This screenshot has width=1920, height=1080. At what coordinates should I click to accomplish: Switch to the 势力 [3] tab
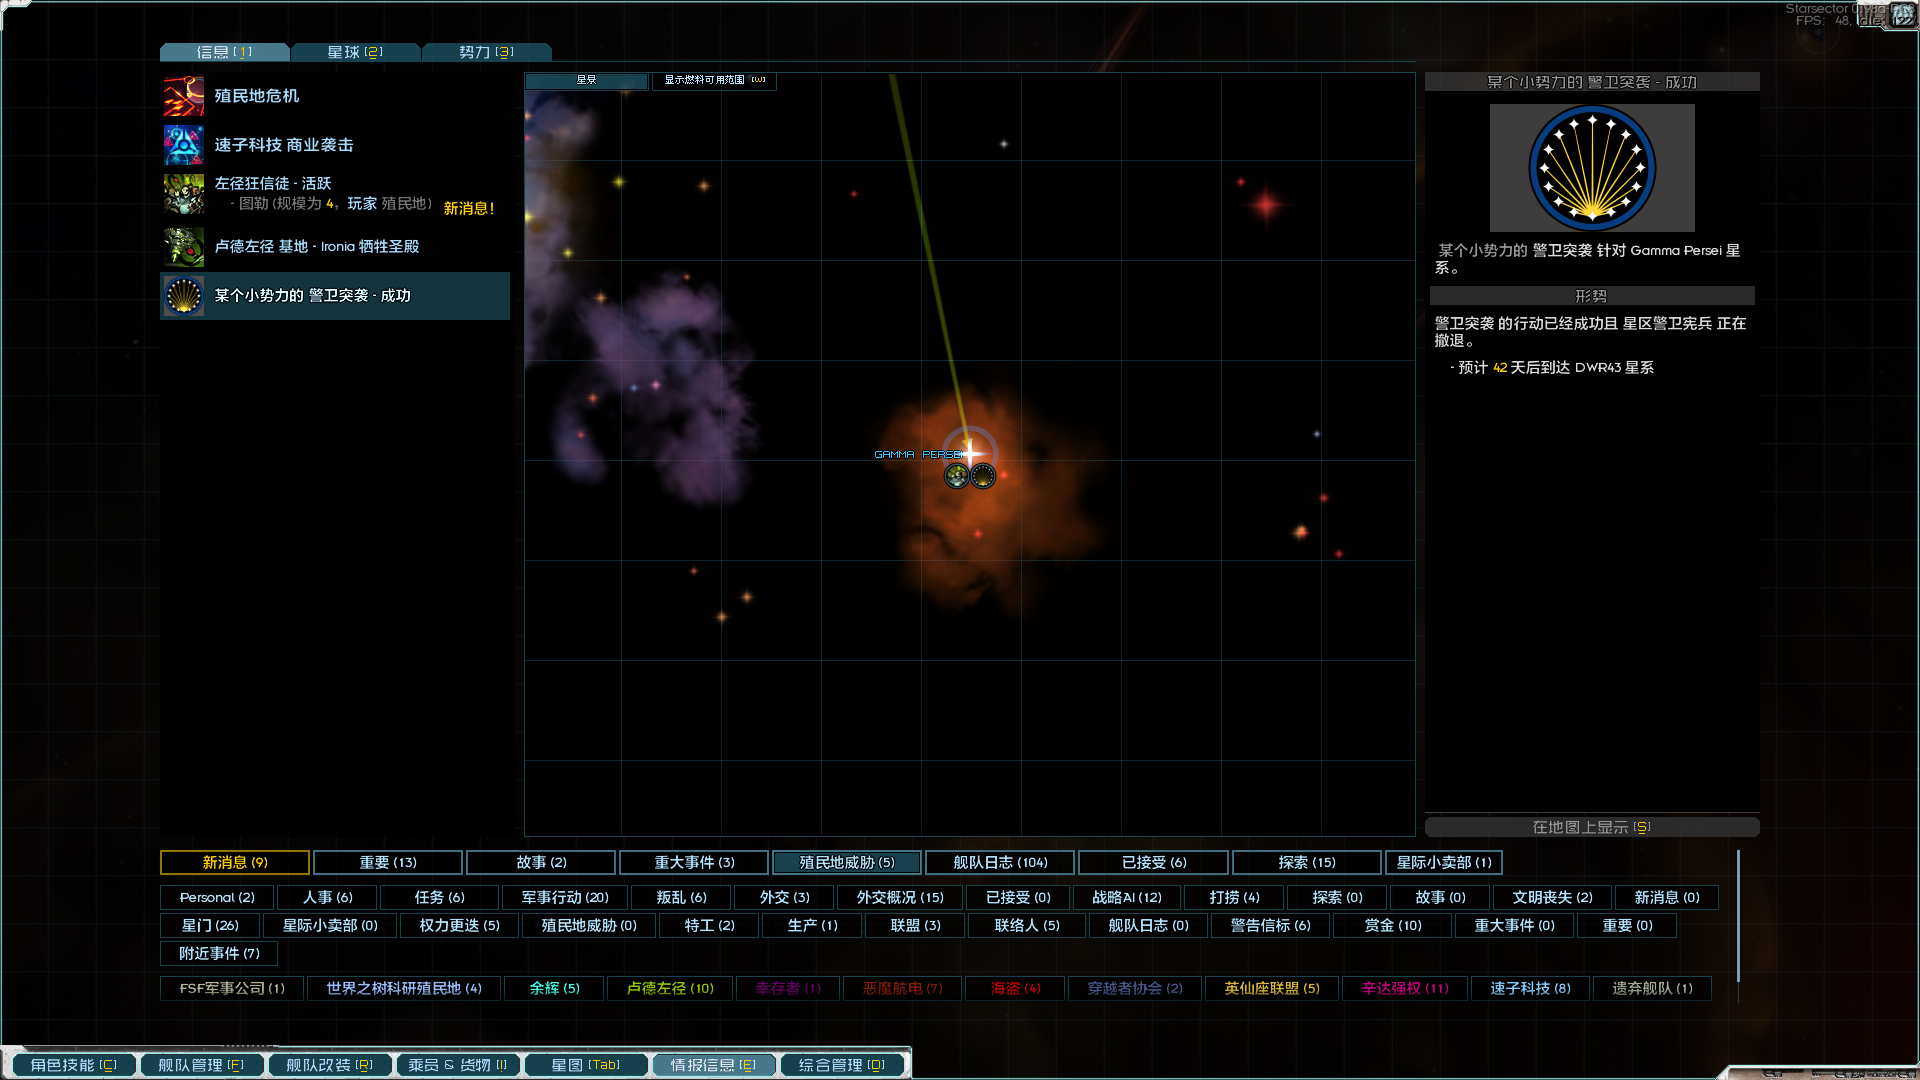pyautogui.click(x=486, y=52)
